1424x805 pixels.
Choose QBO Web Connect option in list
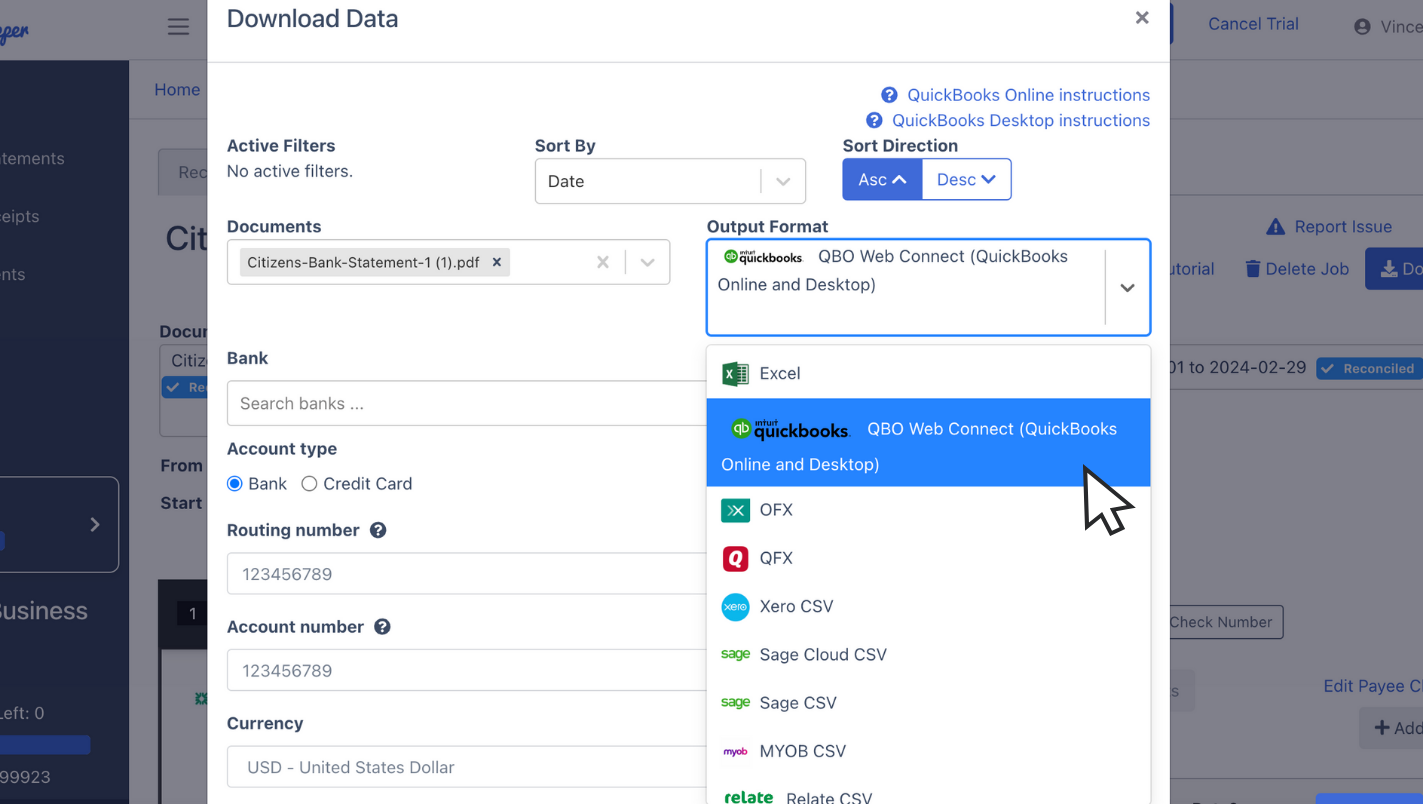(928, 443)
